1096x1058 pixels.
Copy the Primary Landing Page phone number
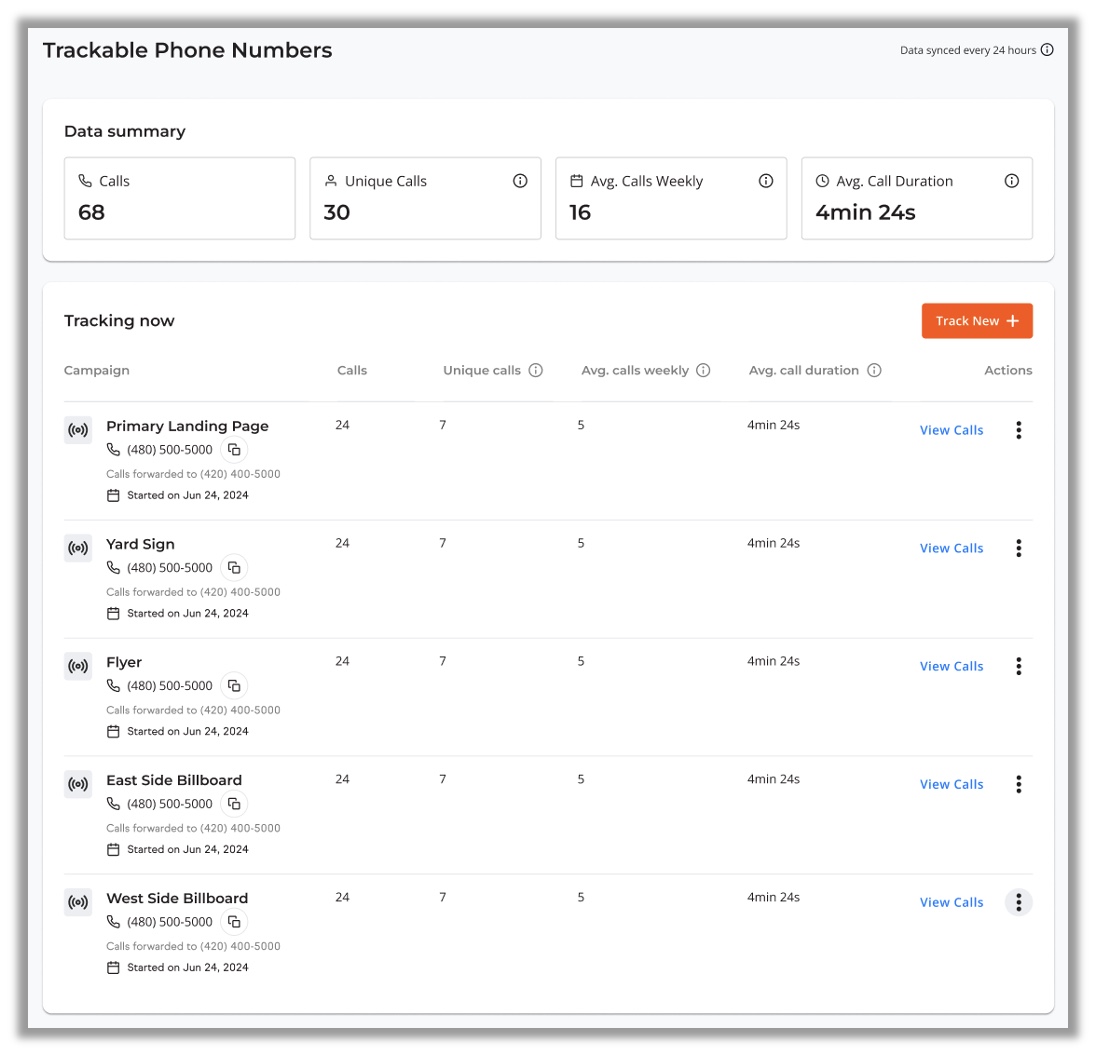coord(234,450)
